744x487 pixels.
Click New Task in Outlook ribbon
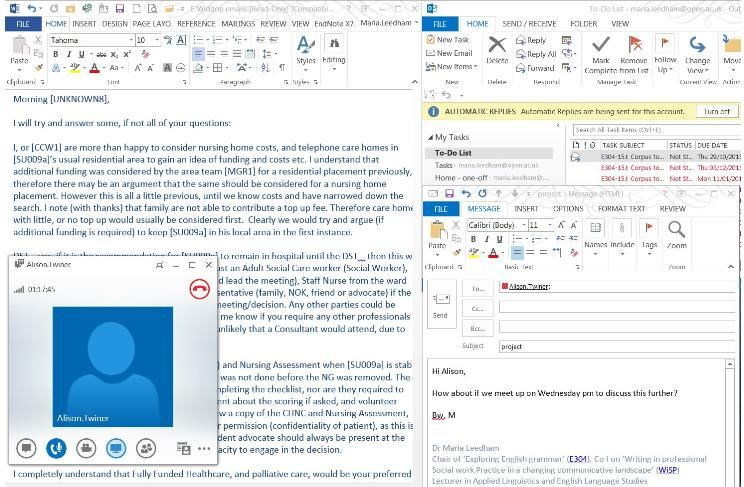[x=447, y=40]
